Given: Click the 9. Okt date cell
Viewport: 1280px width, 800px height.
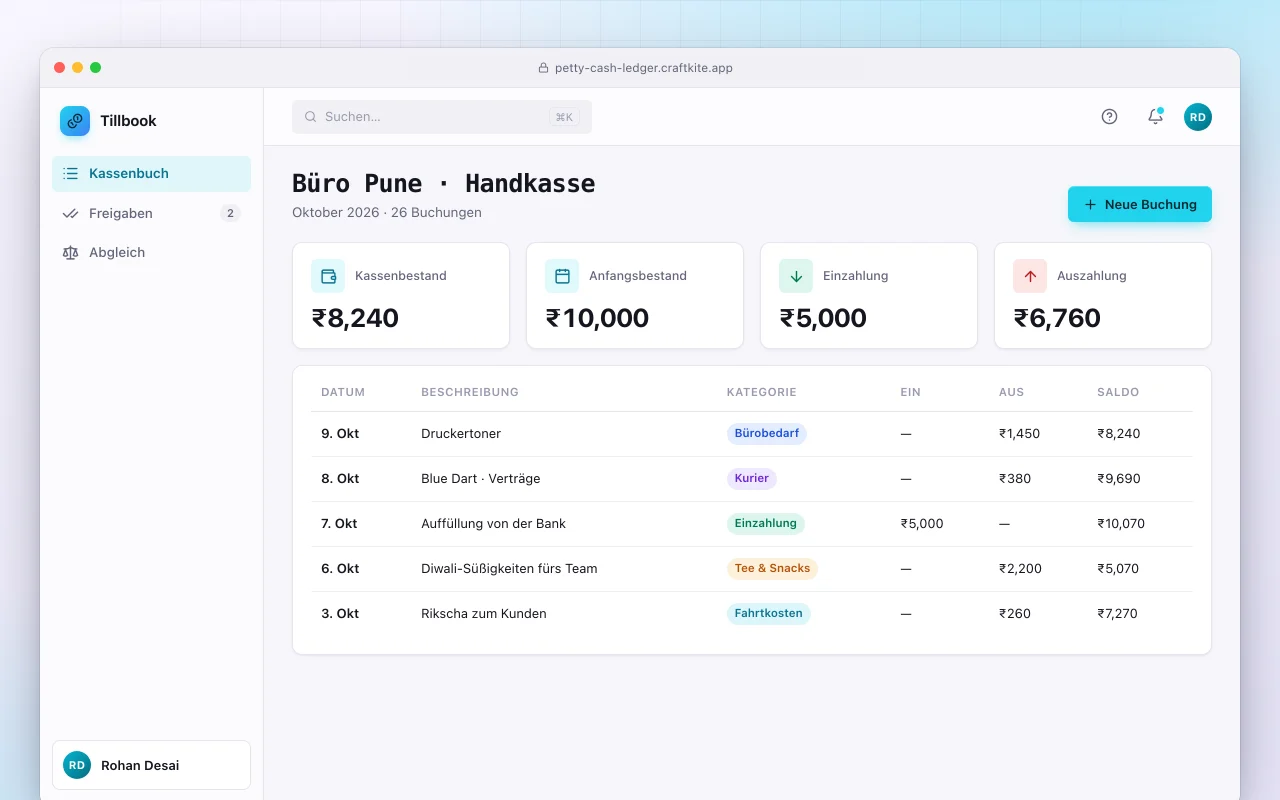Looking at the screenshot, I should [340, 434].
